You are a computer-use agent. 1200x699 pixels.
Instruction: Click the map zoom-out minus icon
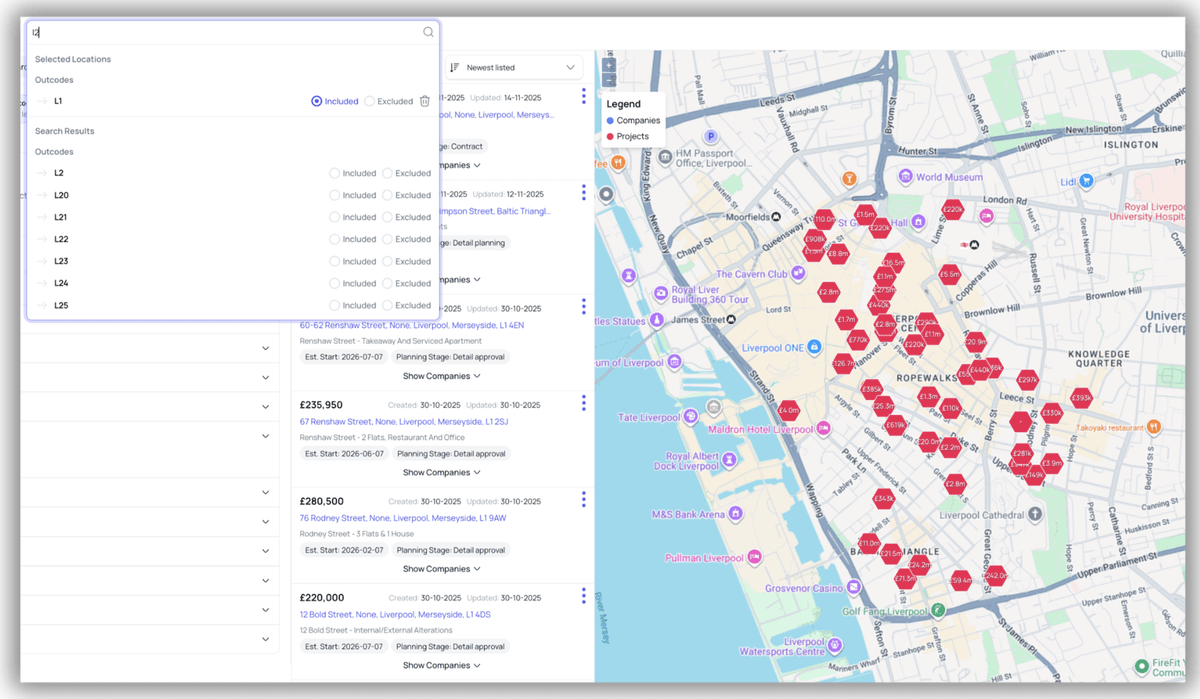[x=608, y=79]
